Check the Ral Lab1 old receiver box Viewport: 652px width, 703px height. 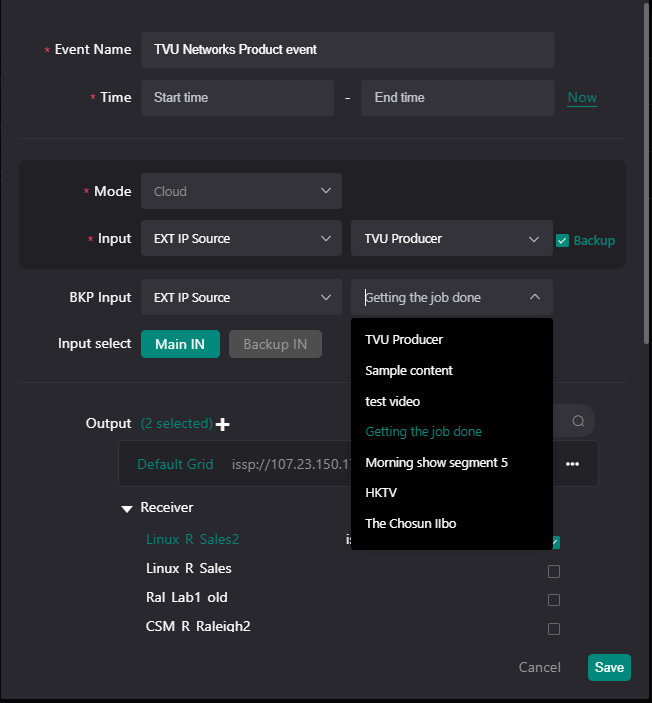(554, 600)
